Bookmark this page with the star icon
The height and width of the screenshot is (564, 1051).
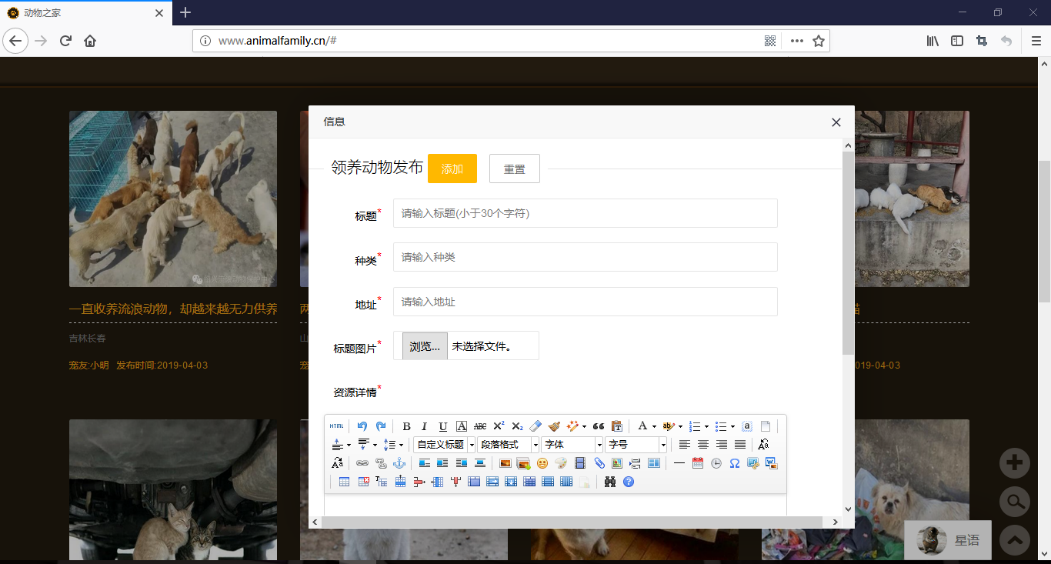click(x=818, y=41)
